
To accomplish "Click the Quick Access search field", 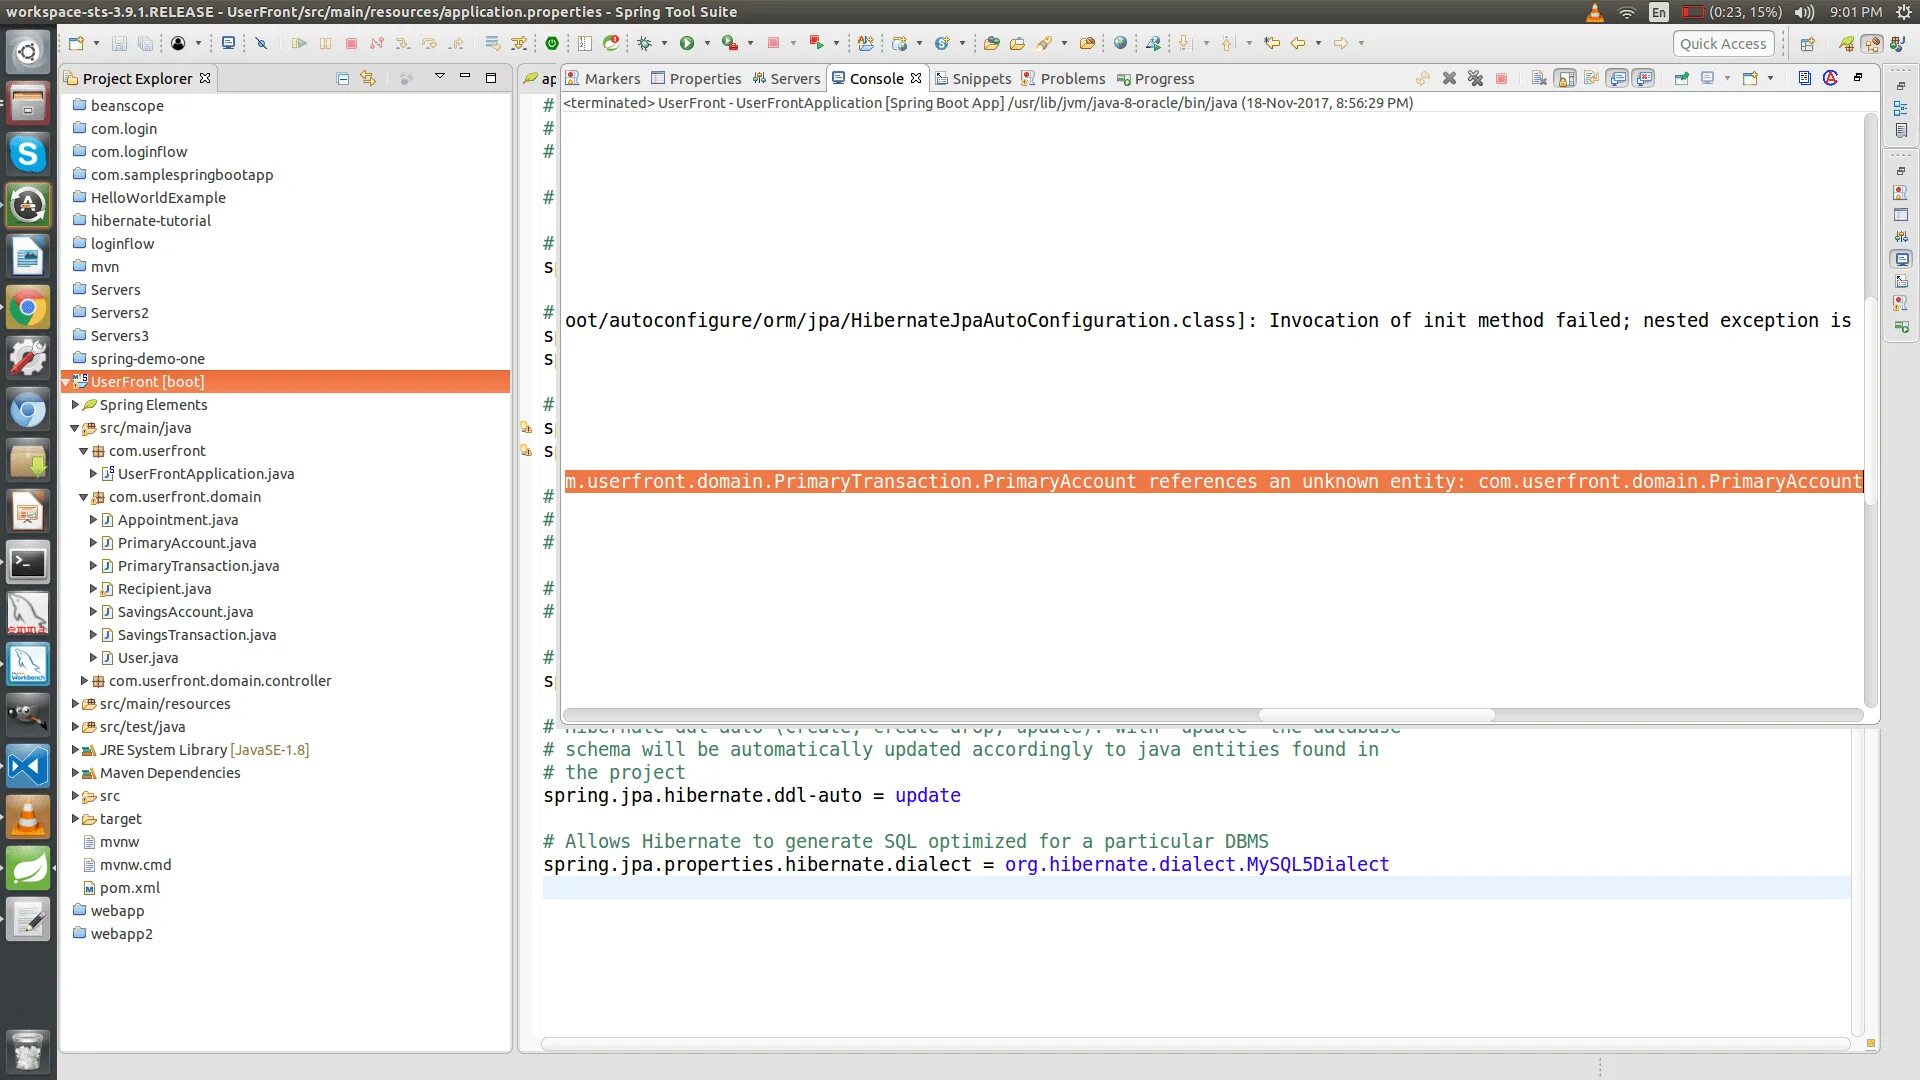I will point(1723,43).
